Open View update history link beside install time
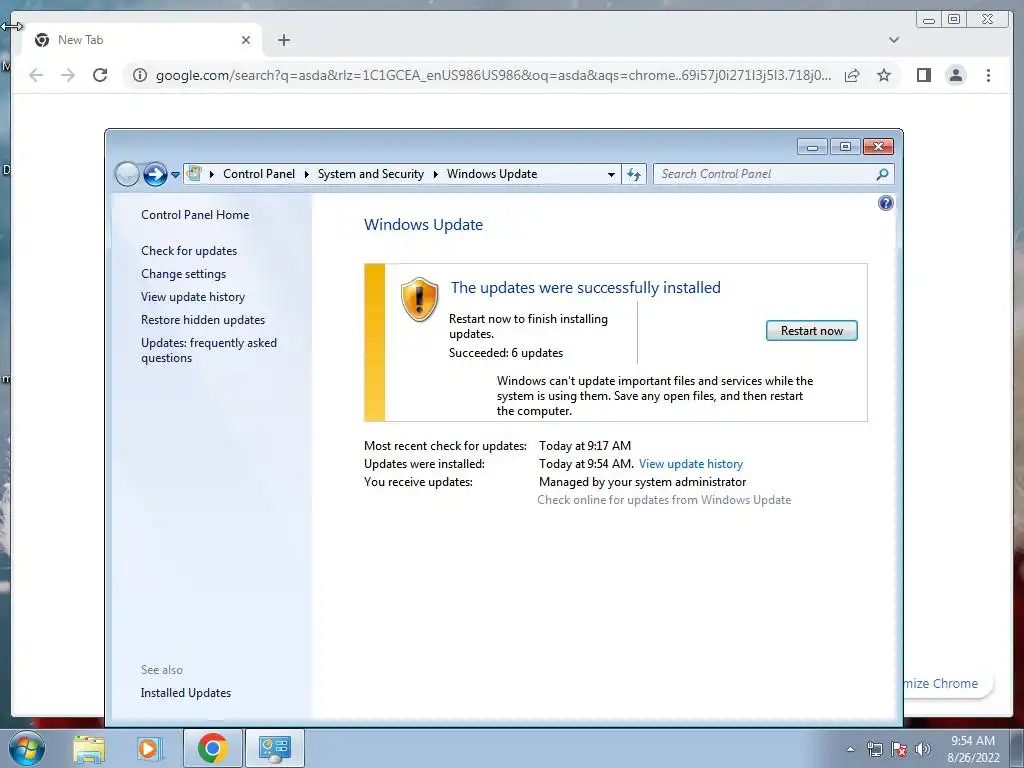Screen dimensions: 1024x768 point(691,464)
